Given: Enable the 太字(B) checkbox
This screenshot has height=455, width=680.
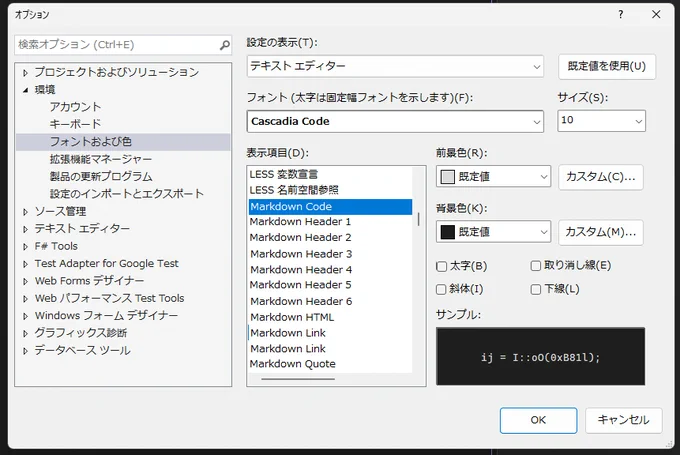Looking at the screenshot, I should [441, 266].
